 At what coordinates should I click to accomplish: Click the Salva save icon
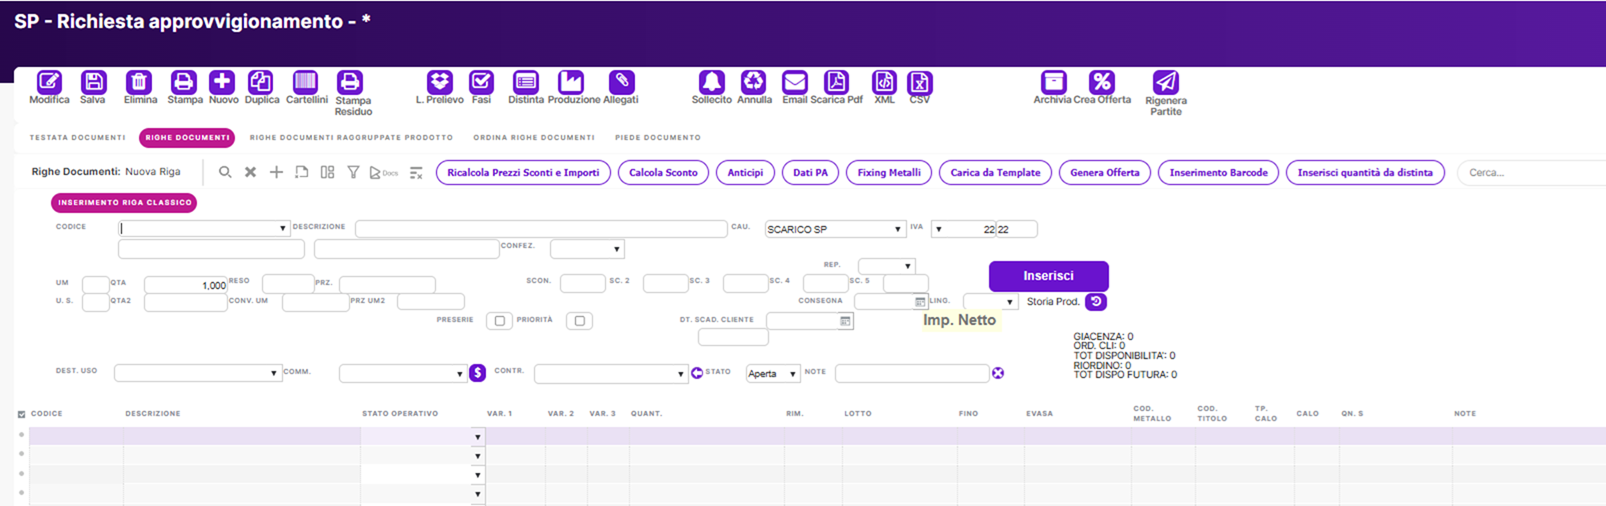point(93,83)
